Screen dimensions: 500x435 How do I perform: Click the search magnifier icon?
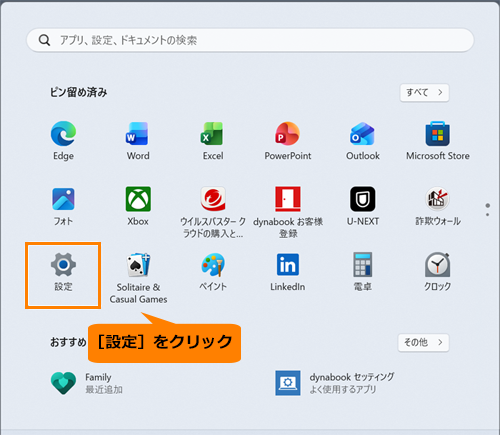pos(44,40)
